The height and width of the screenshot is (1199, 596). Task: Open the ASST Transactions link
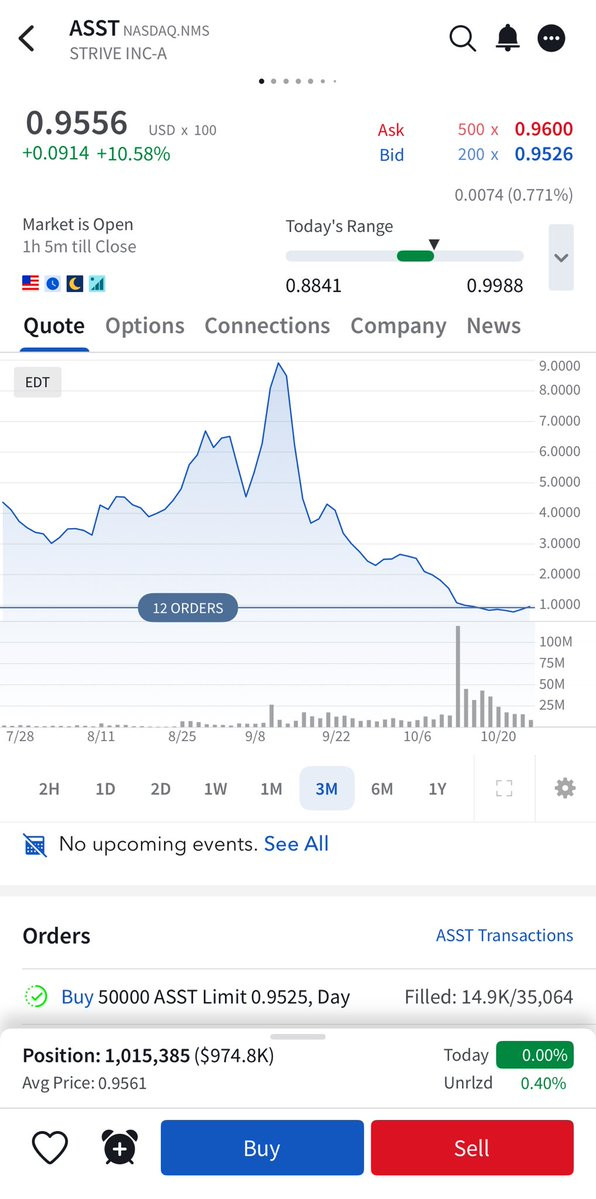pyautogui.click(x=504, y=935)
